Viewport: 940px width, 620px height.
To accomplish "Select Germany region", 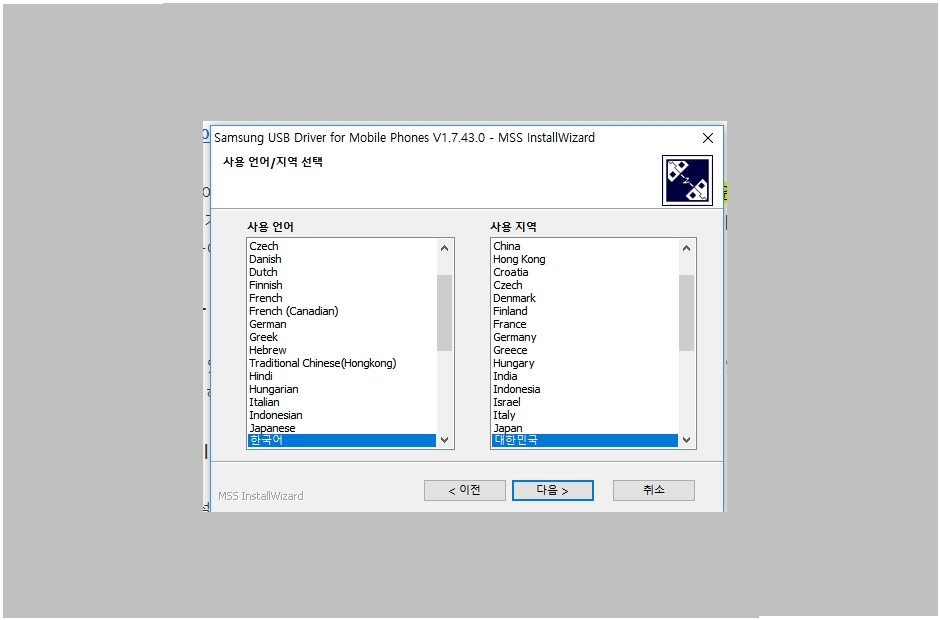I will (x=585, y=337).
